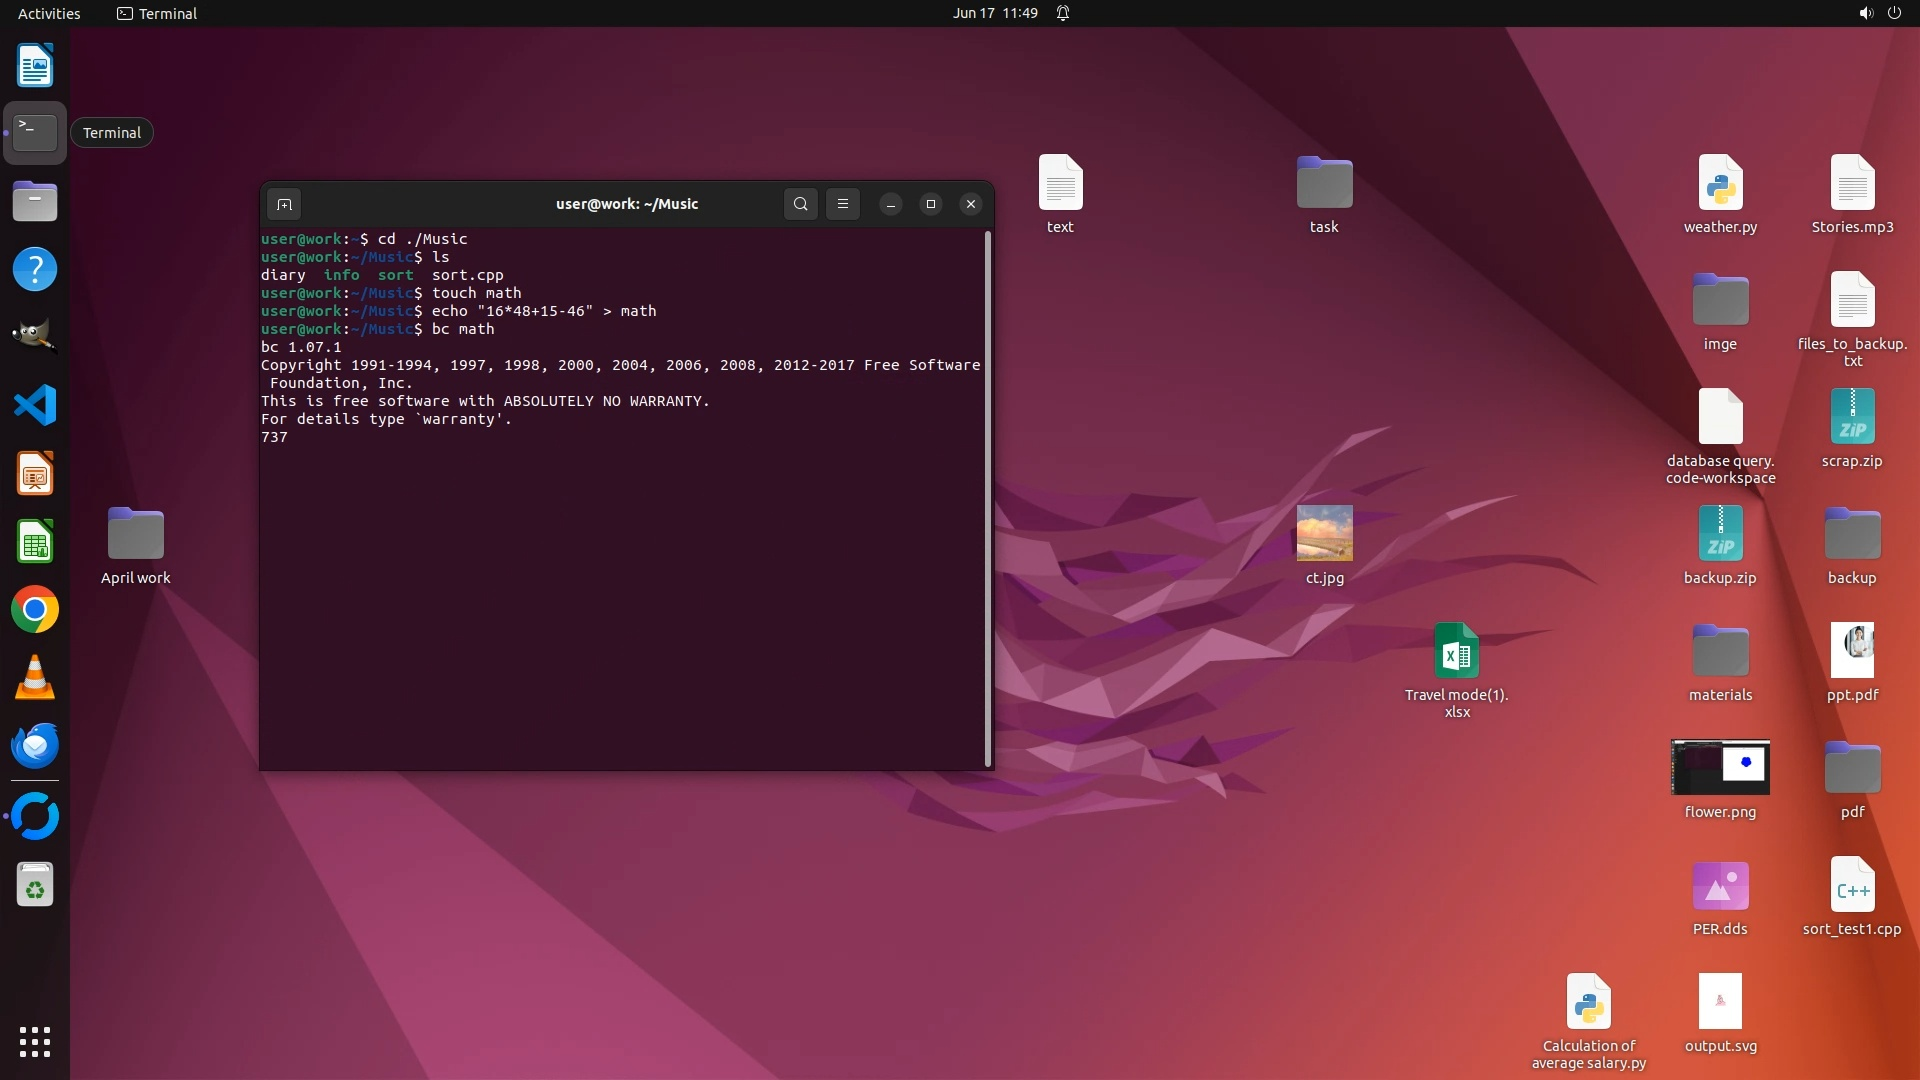Viewport: 1920px width, 1080px height.
Task: Click the Terminal window scrollbar
Action: 988,498
